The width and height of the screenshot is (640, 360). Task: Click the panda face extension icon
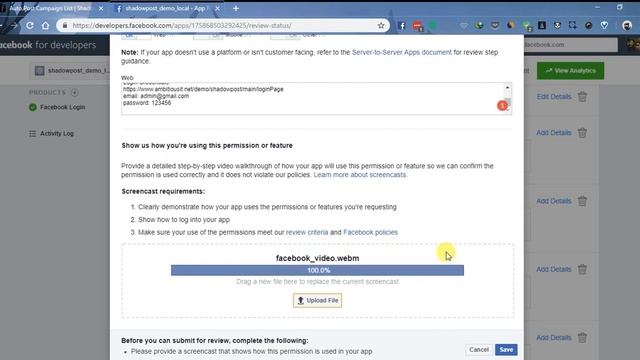(557, 25)
